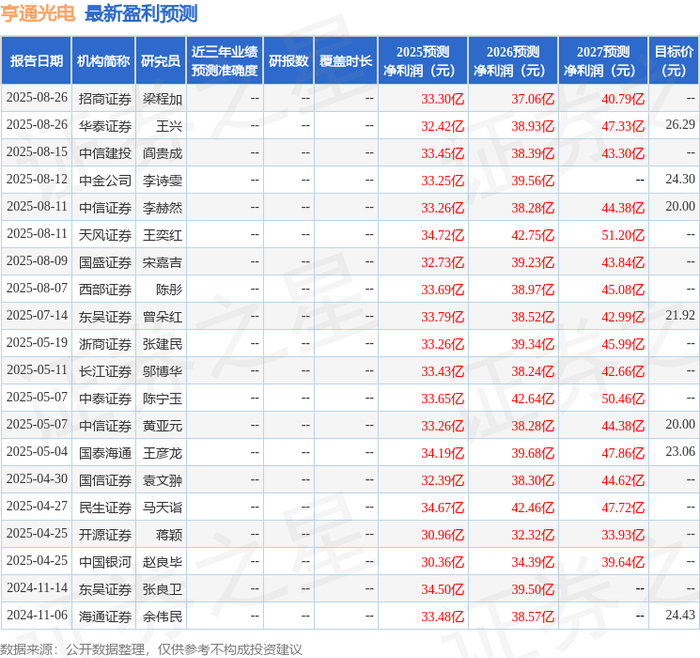Screen dimensions: 700x658
Task: Click the 机构简称 column header
Action: (x=103, y=61)
